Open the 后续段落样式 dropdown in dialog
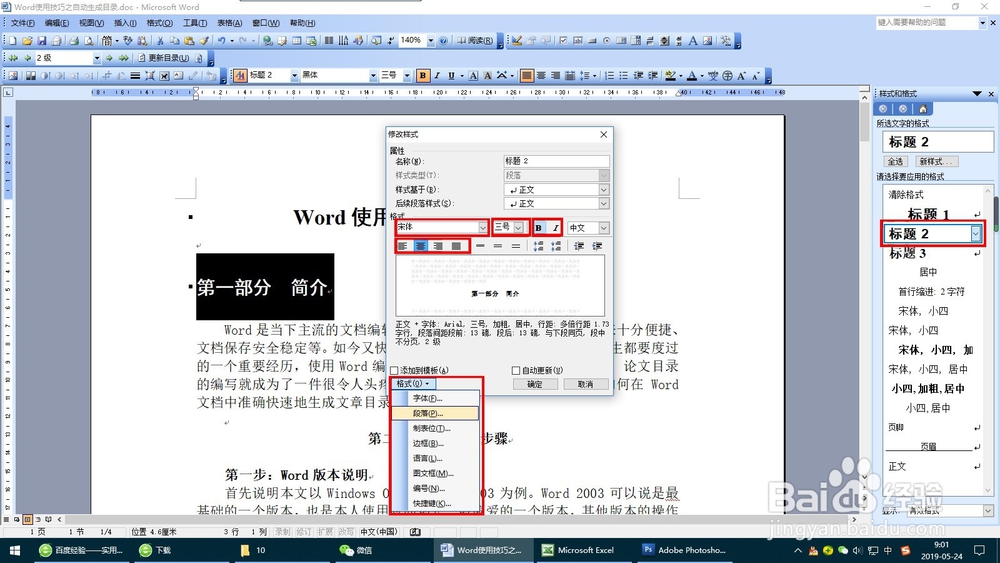This screenshot has width=1000, height=563. pyautogui.click(x=603, y=203)
